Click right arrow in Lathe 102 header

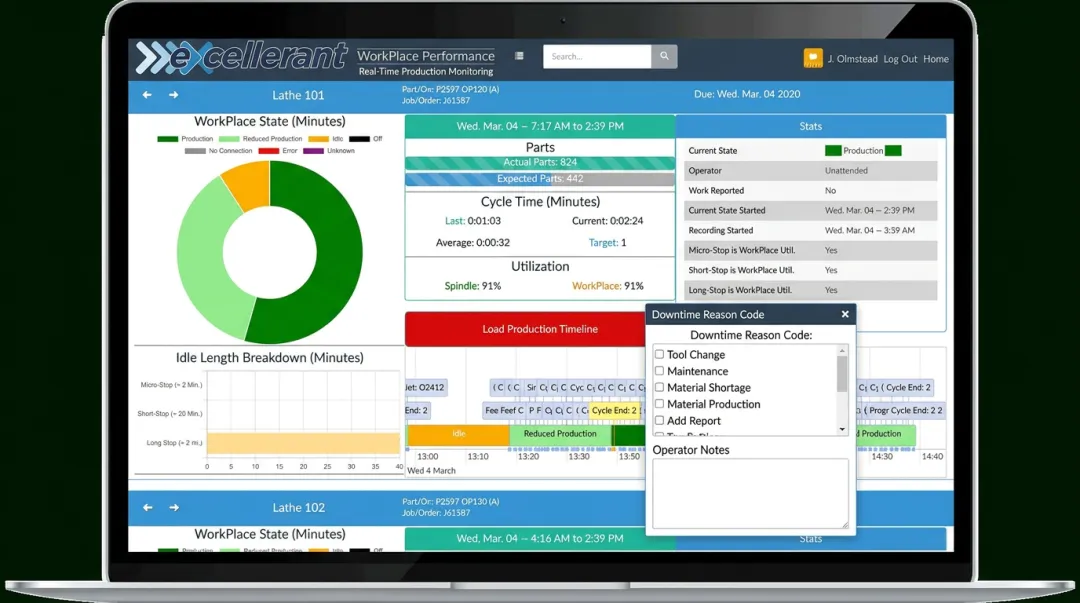[x=174, y=507]
